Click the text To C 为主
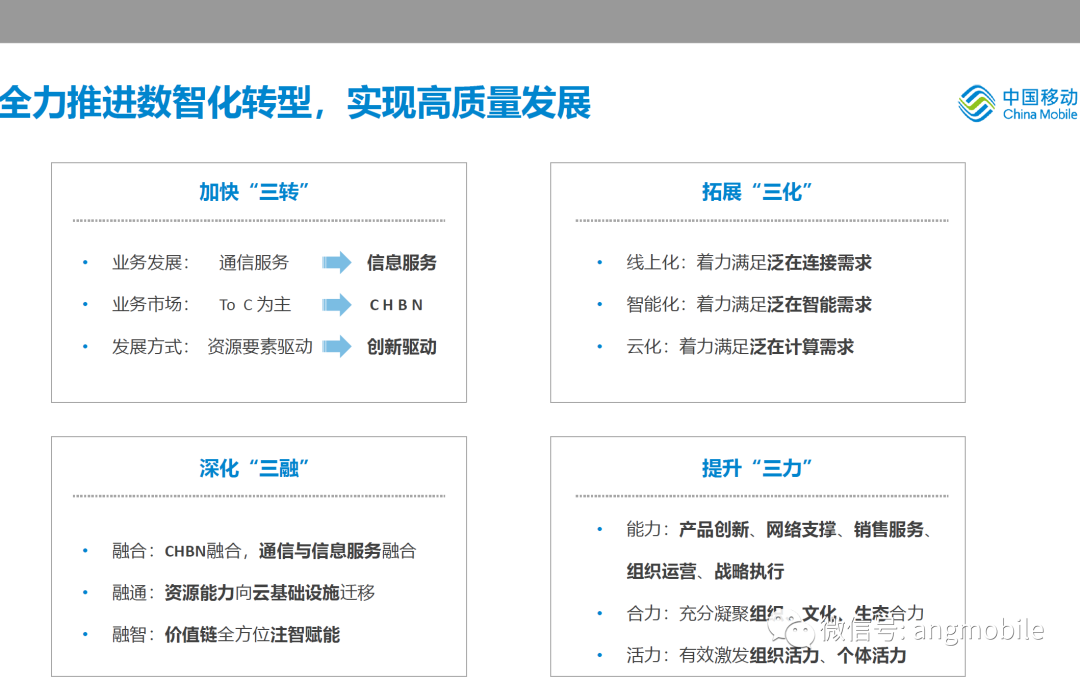 (x=255, y=304)
